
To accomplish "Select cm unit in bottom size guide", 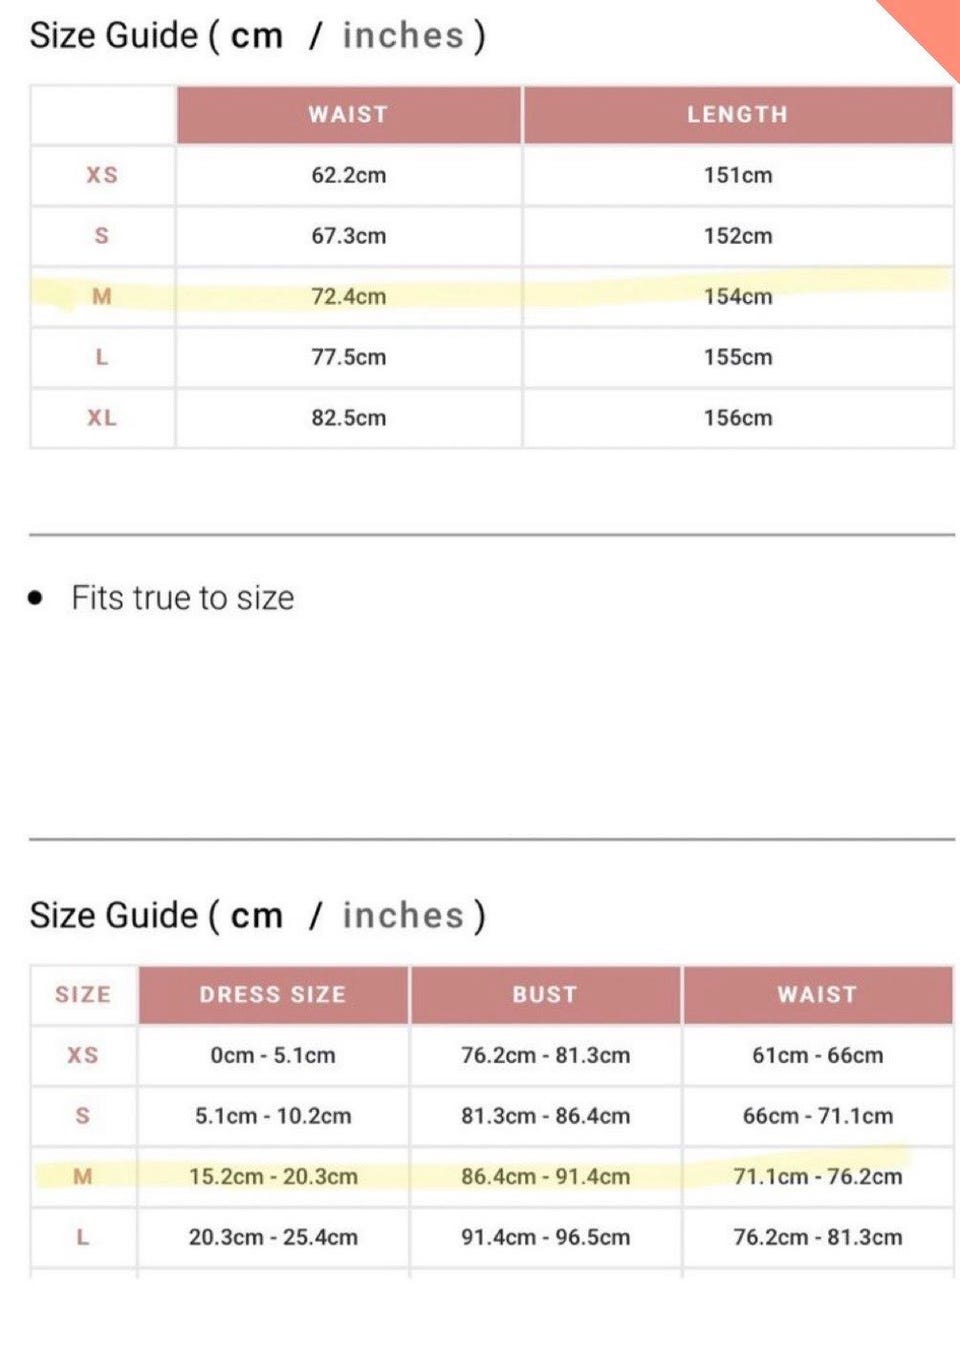I will [x=256, y=916].
